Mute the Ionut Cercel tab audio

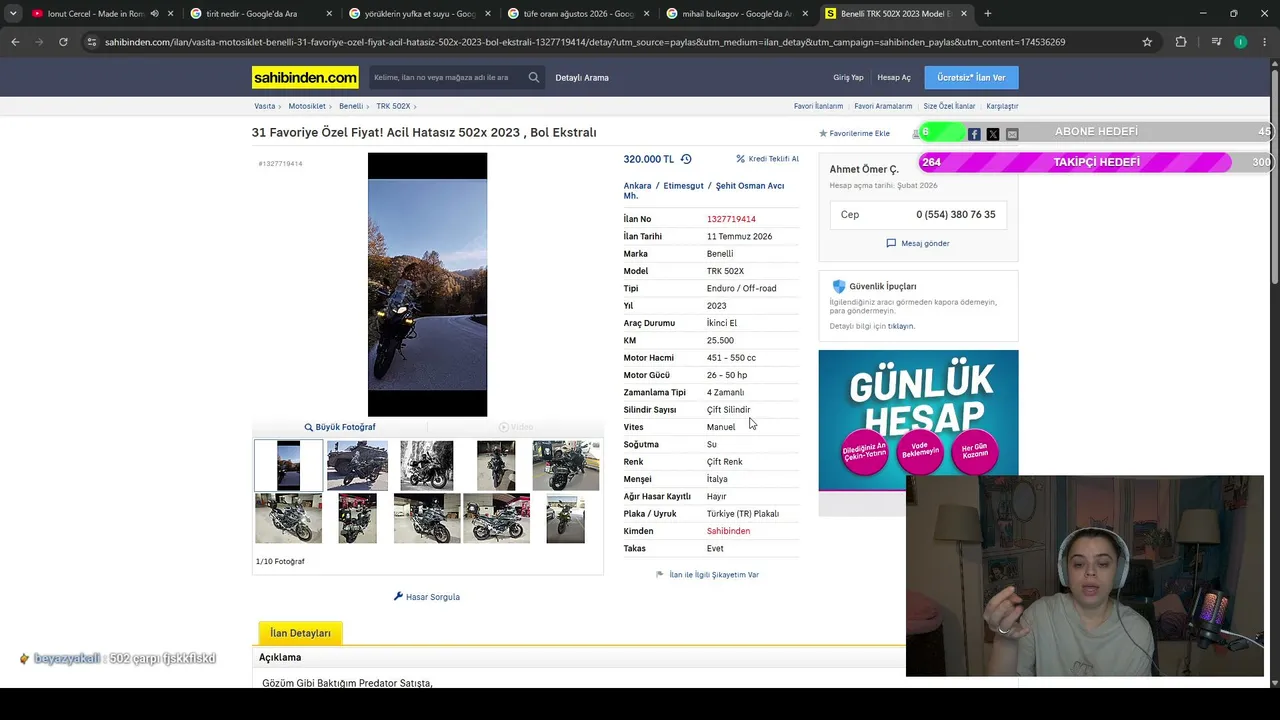[154, 14]
